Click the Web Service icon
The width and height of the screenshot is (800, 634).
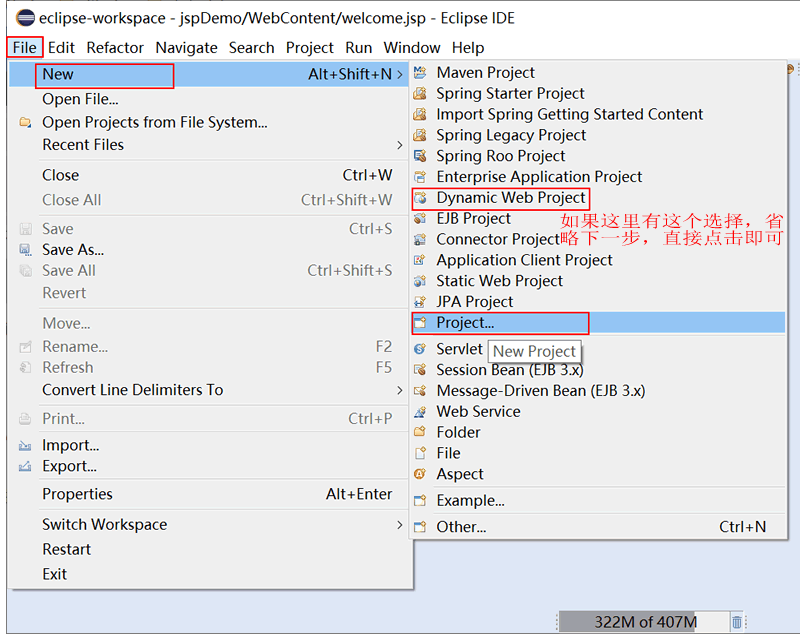420,412
